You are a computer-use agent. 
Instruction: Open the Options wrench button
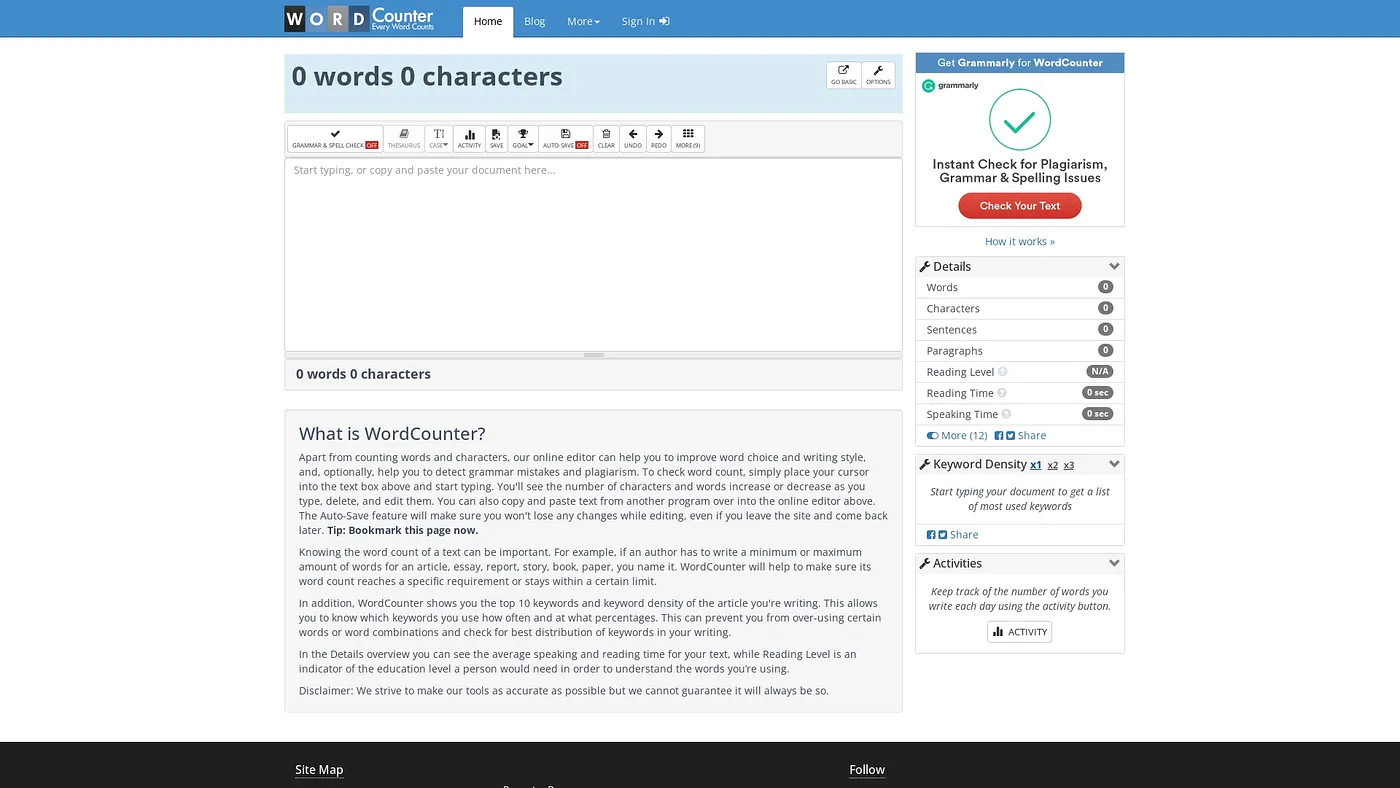[x=878, y=75]
